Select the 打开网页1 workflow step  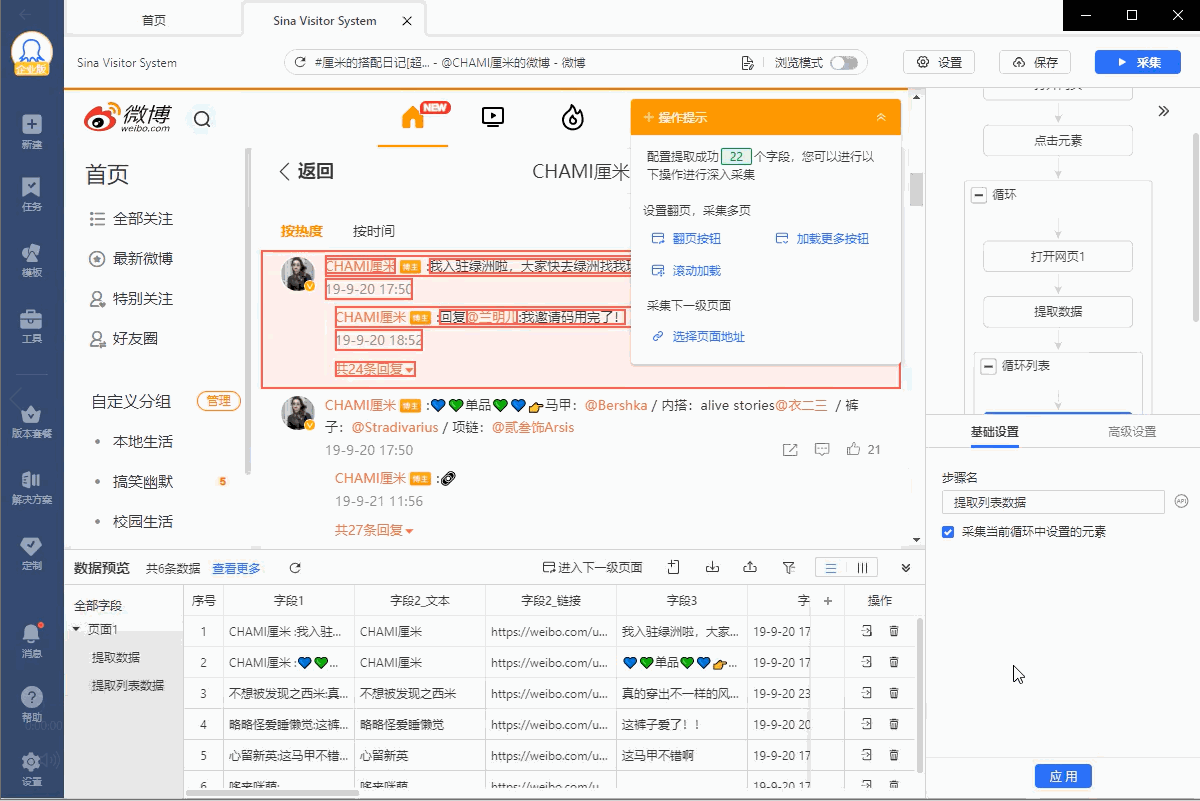tap(1058, 257)
